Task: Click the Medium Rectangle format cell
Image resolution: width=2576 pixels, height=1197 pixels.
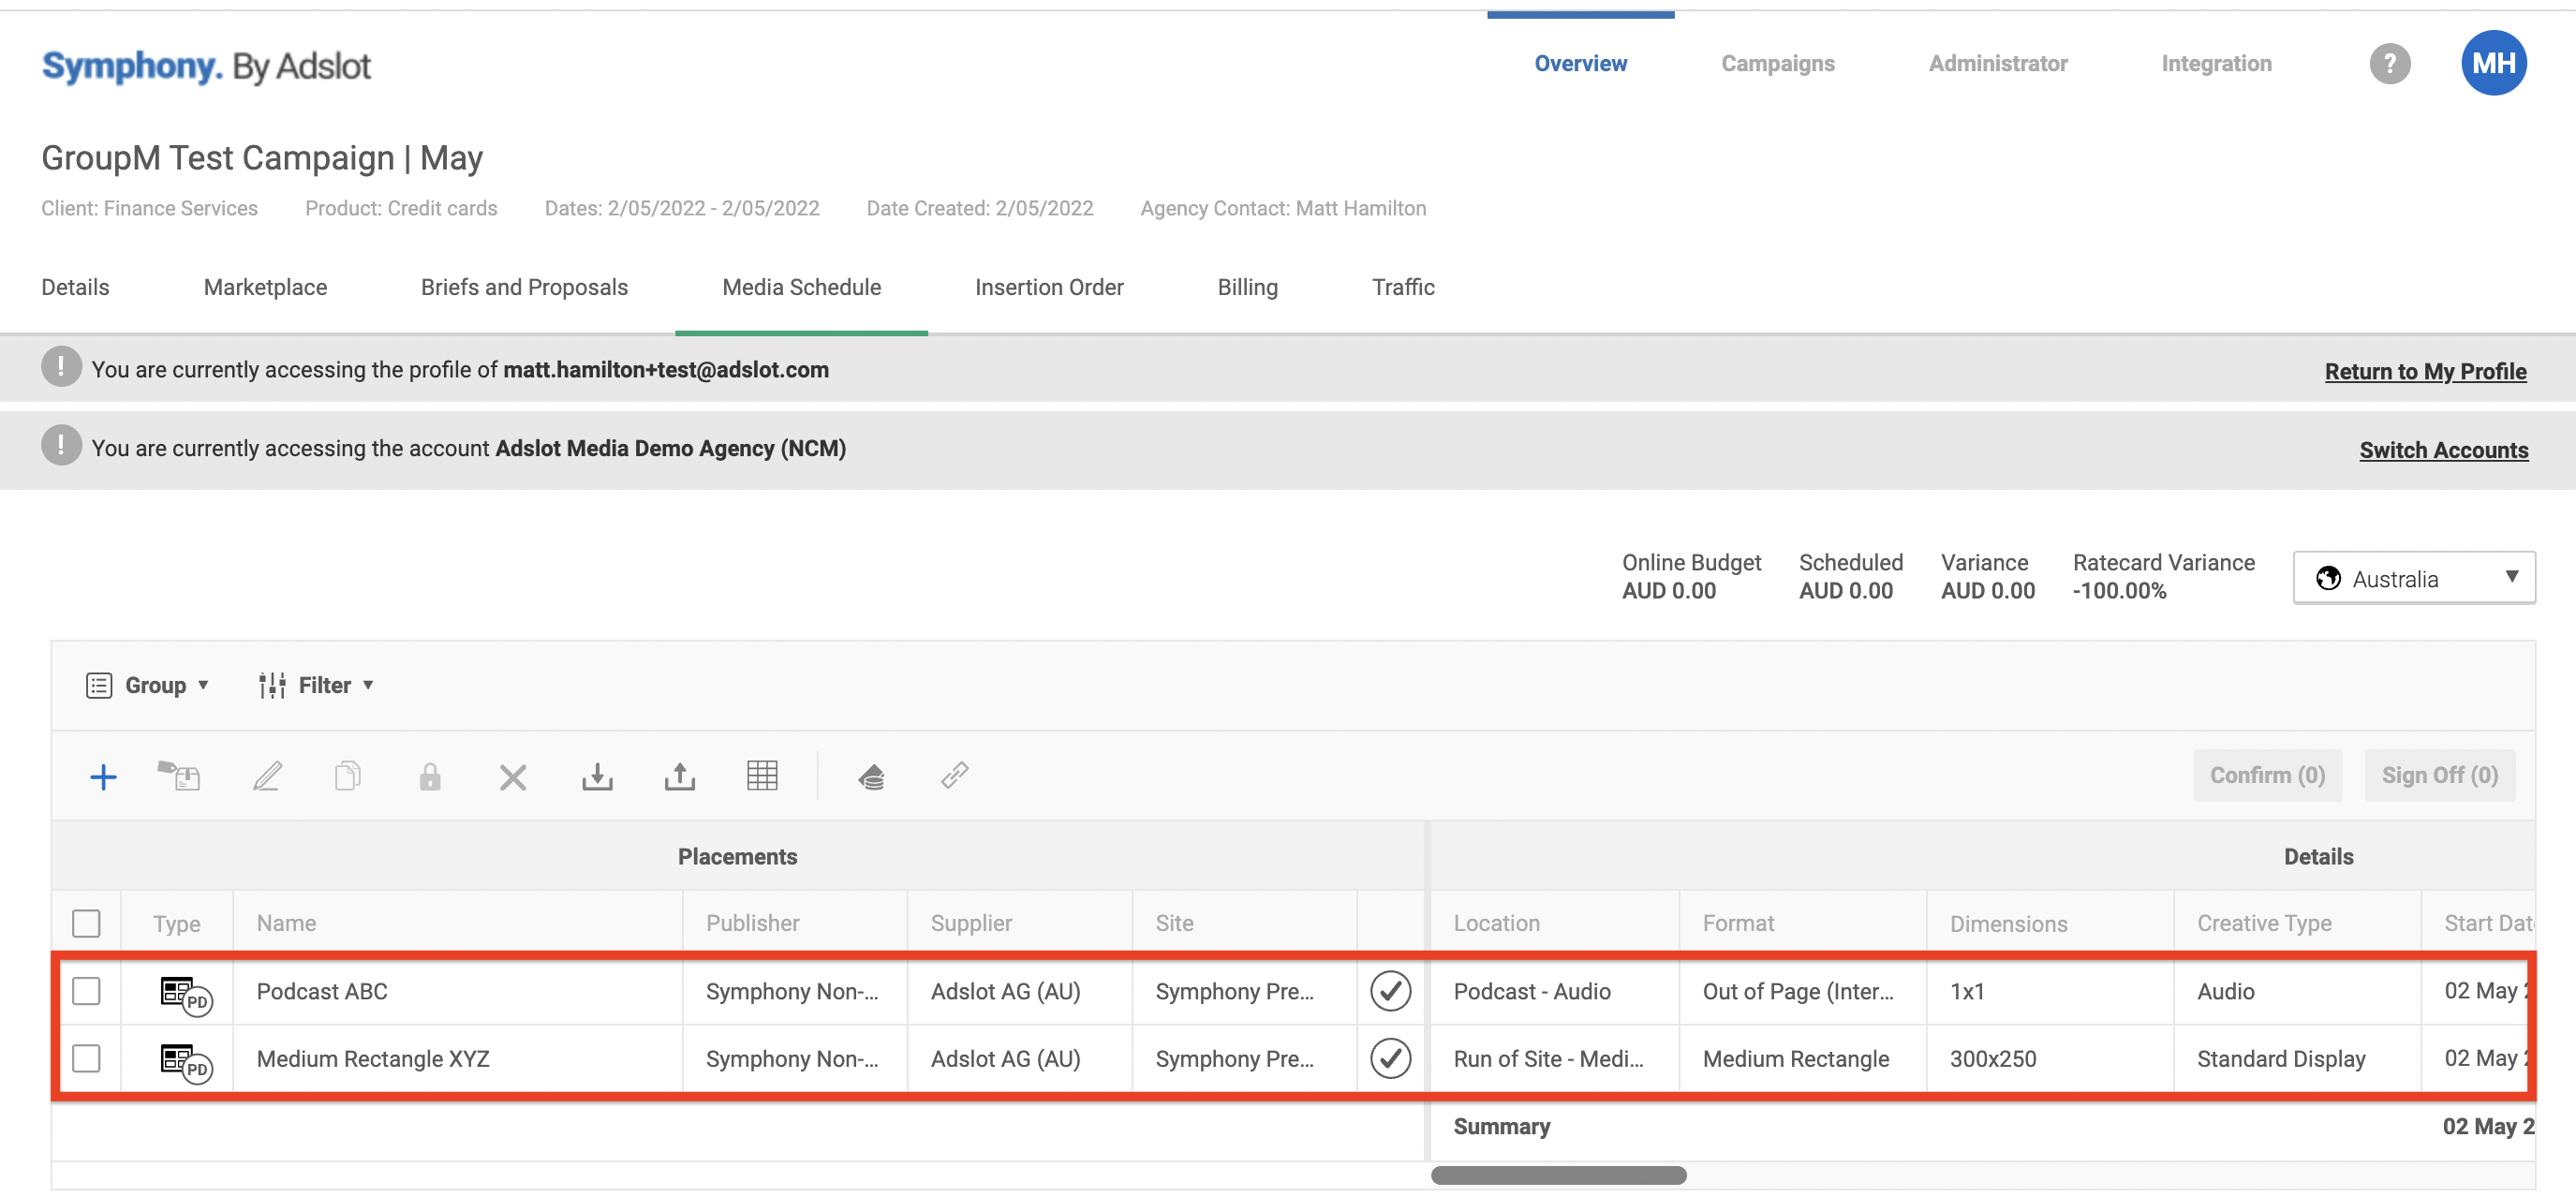Action: tap(1802, 1058)
